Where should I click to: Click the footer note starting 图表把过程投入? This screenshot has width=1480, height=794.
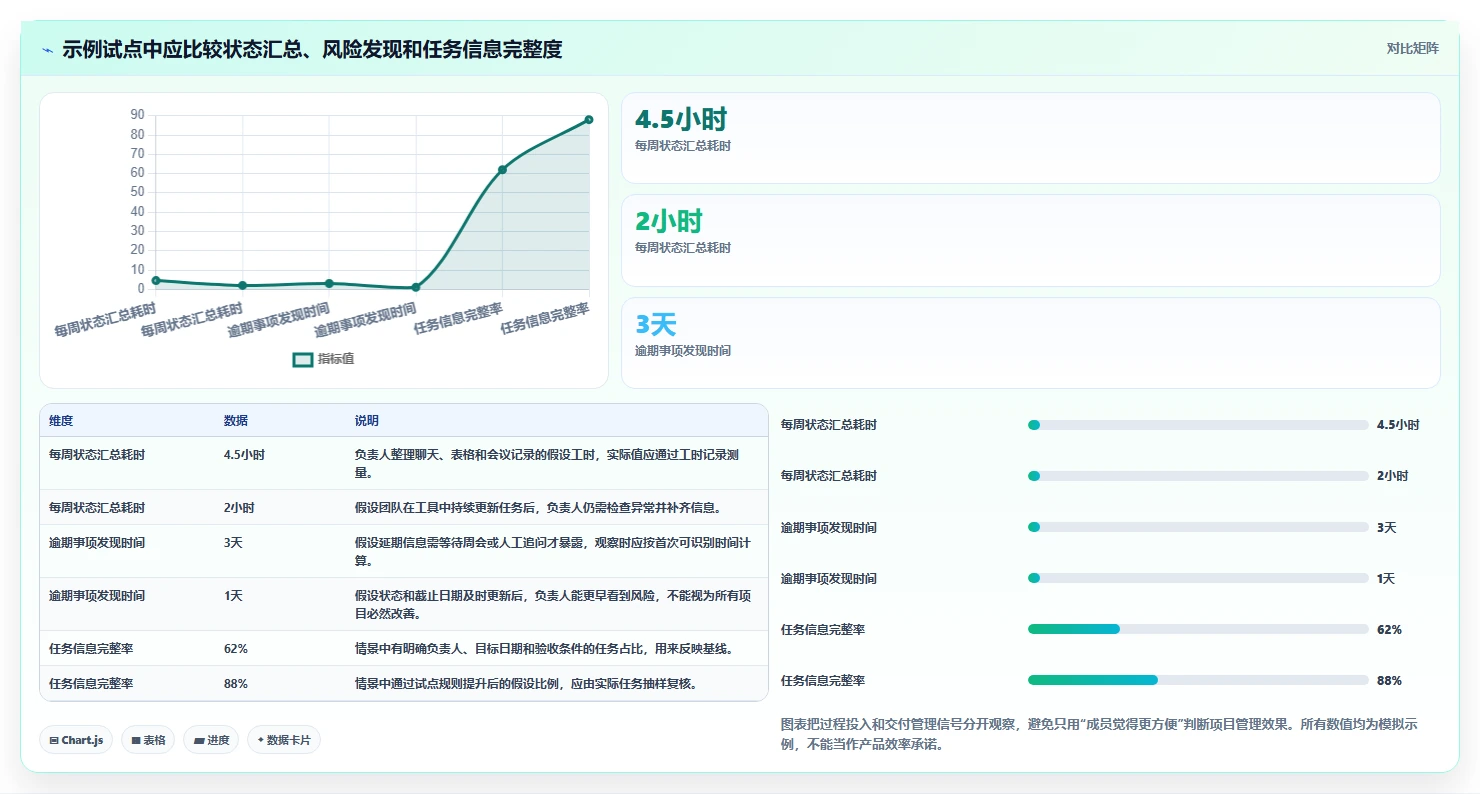(x=1099, y=734)
